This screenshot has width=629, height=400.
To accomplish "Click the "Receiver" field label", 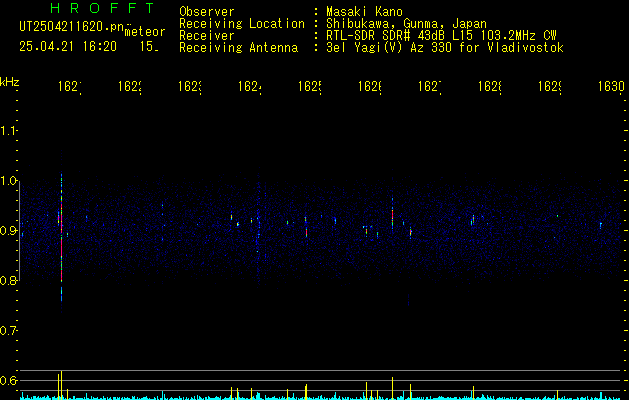I will [x=207, y=36].
